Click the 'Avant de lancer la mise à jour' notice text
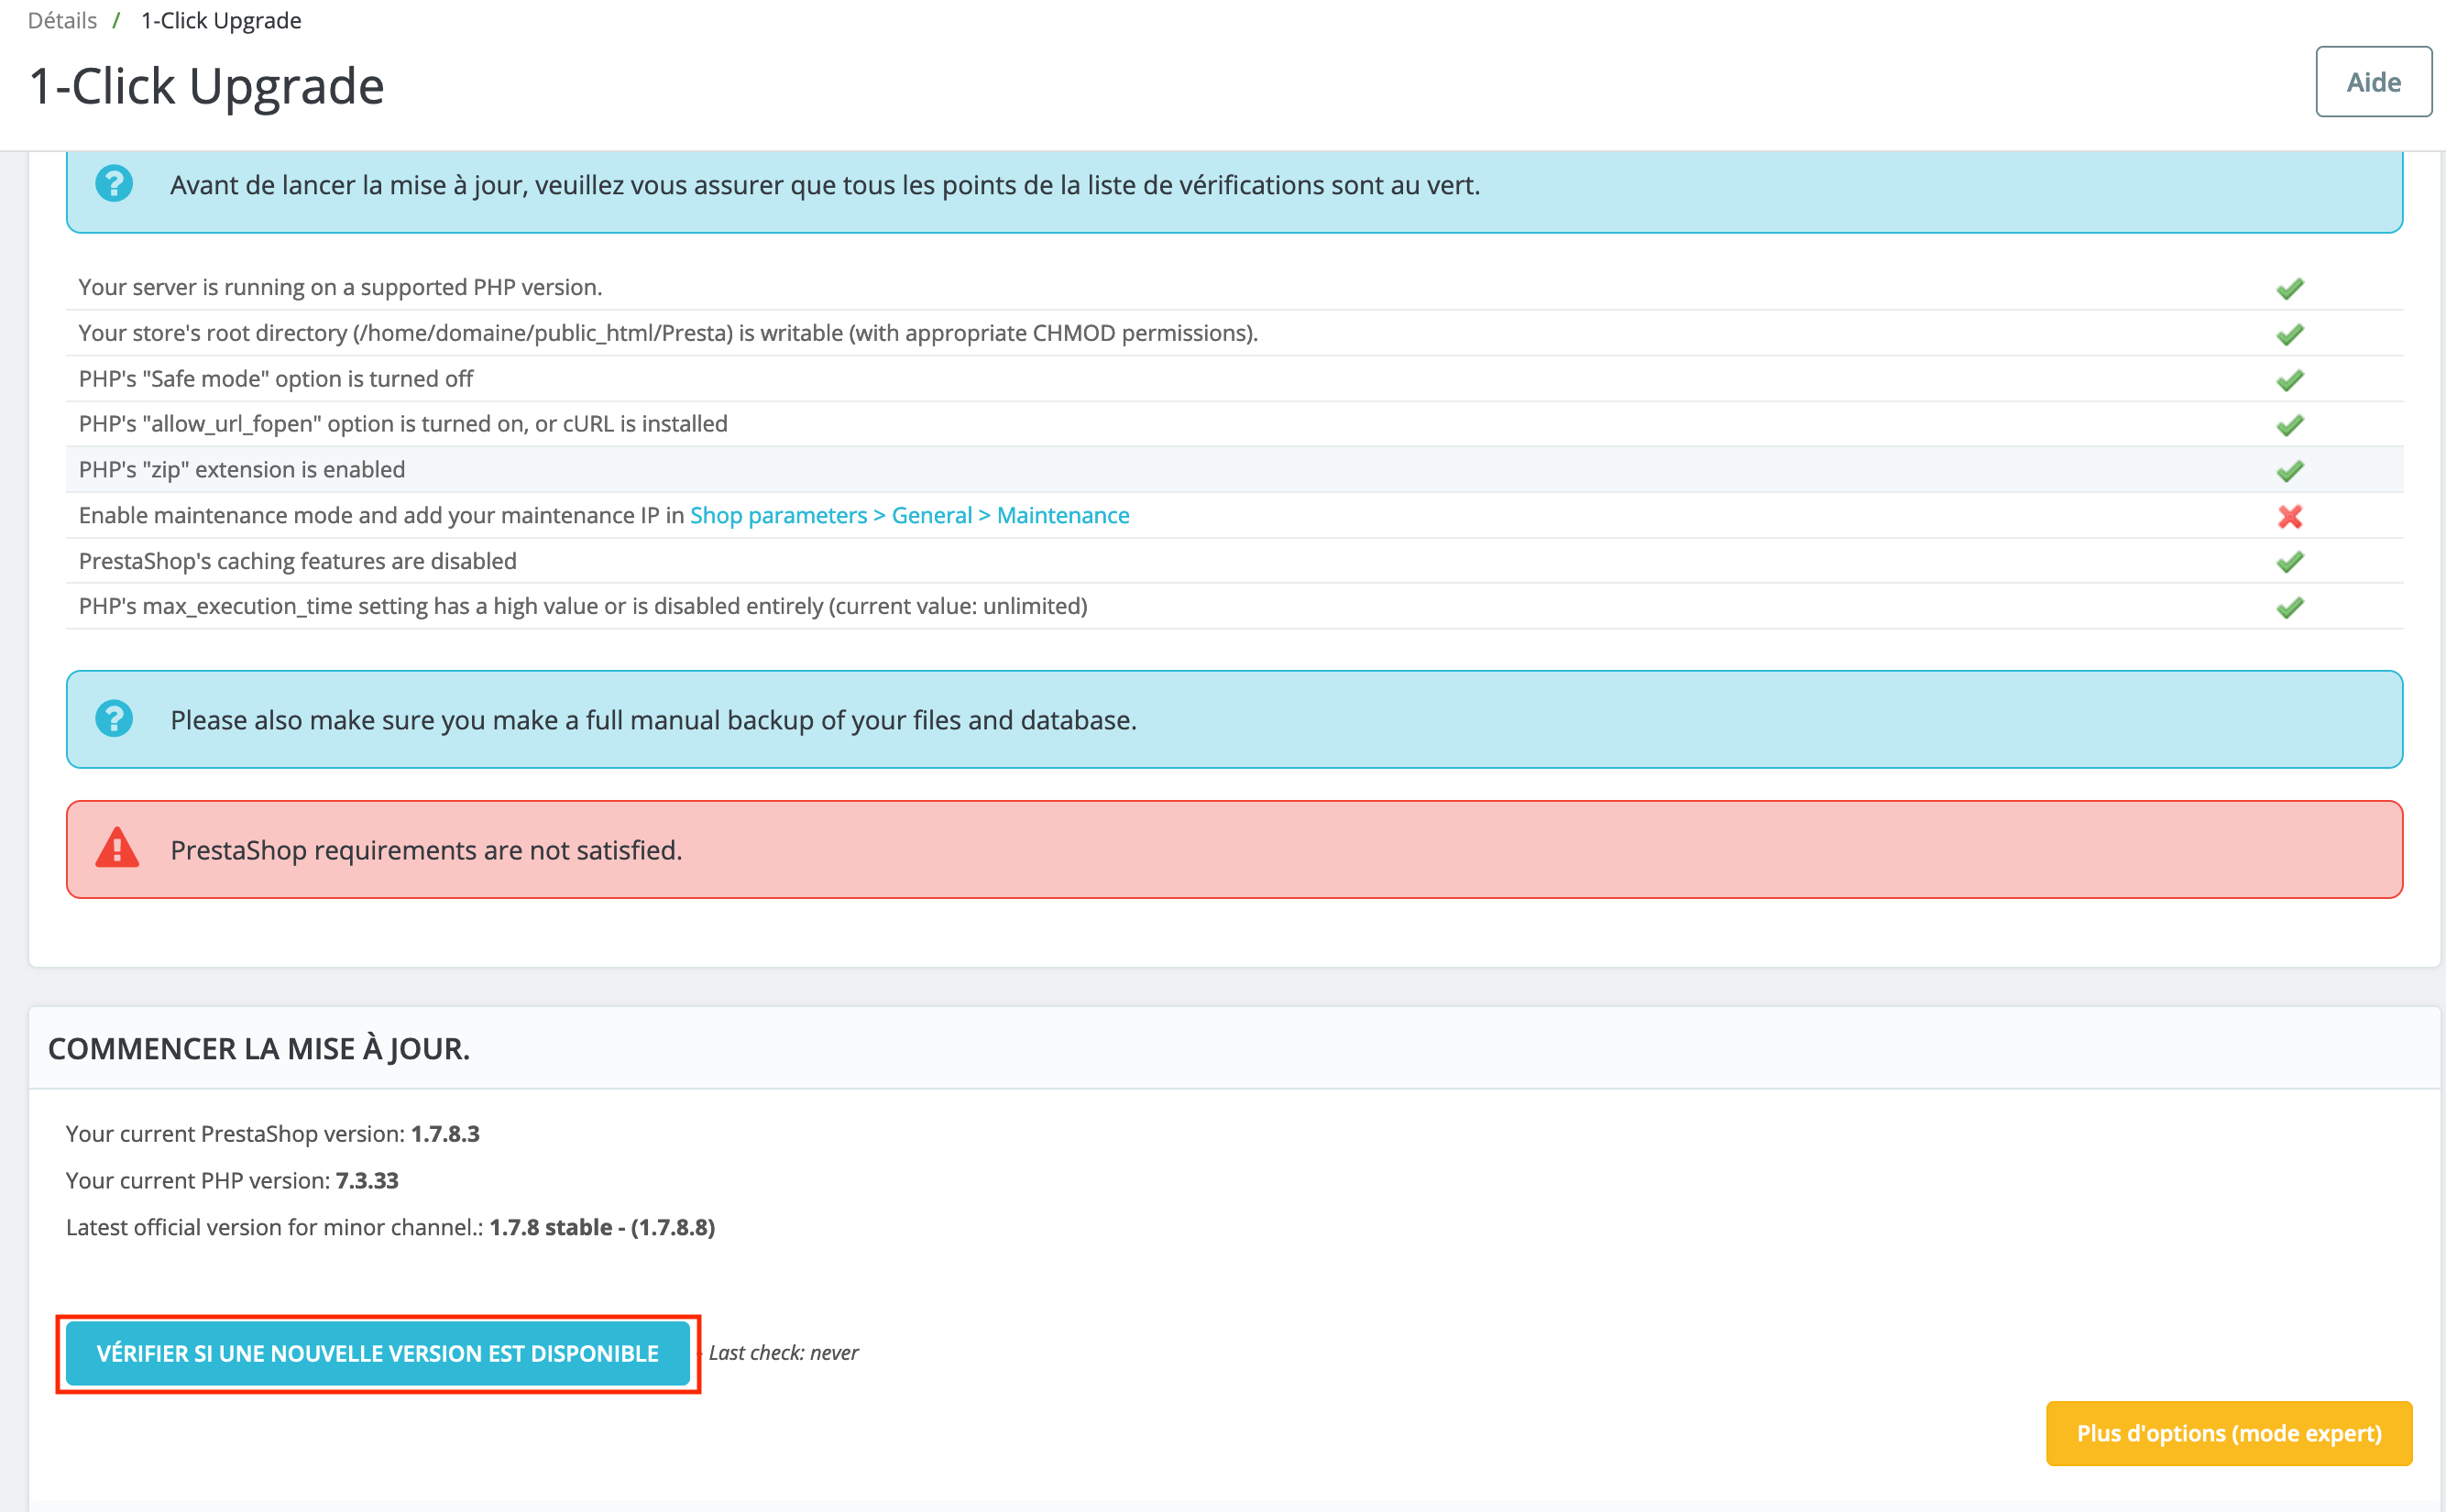This screenshot has width=2446, height=1512. click(x=825, y=185)
